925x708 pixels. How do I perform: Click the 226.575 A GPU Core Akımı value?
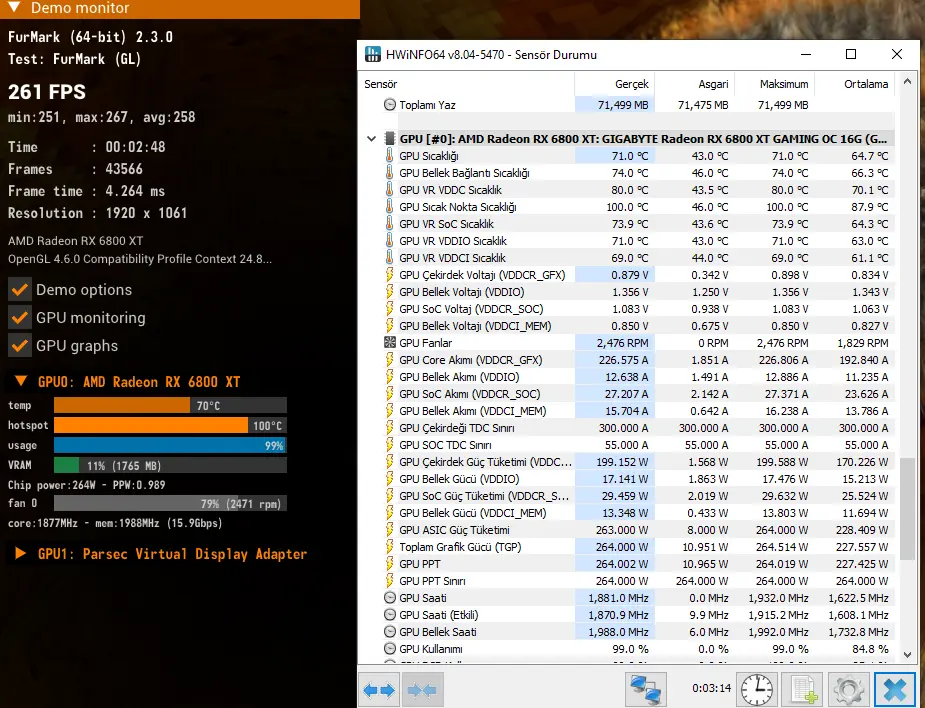point(622,360)
